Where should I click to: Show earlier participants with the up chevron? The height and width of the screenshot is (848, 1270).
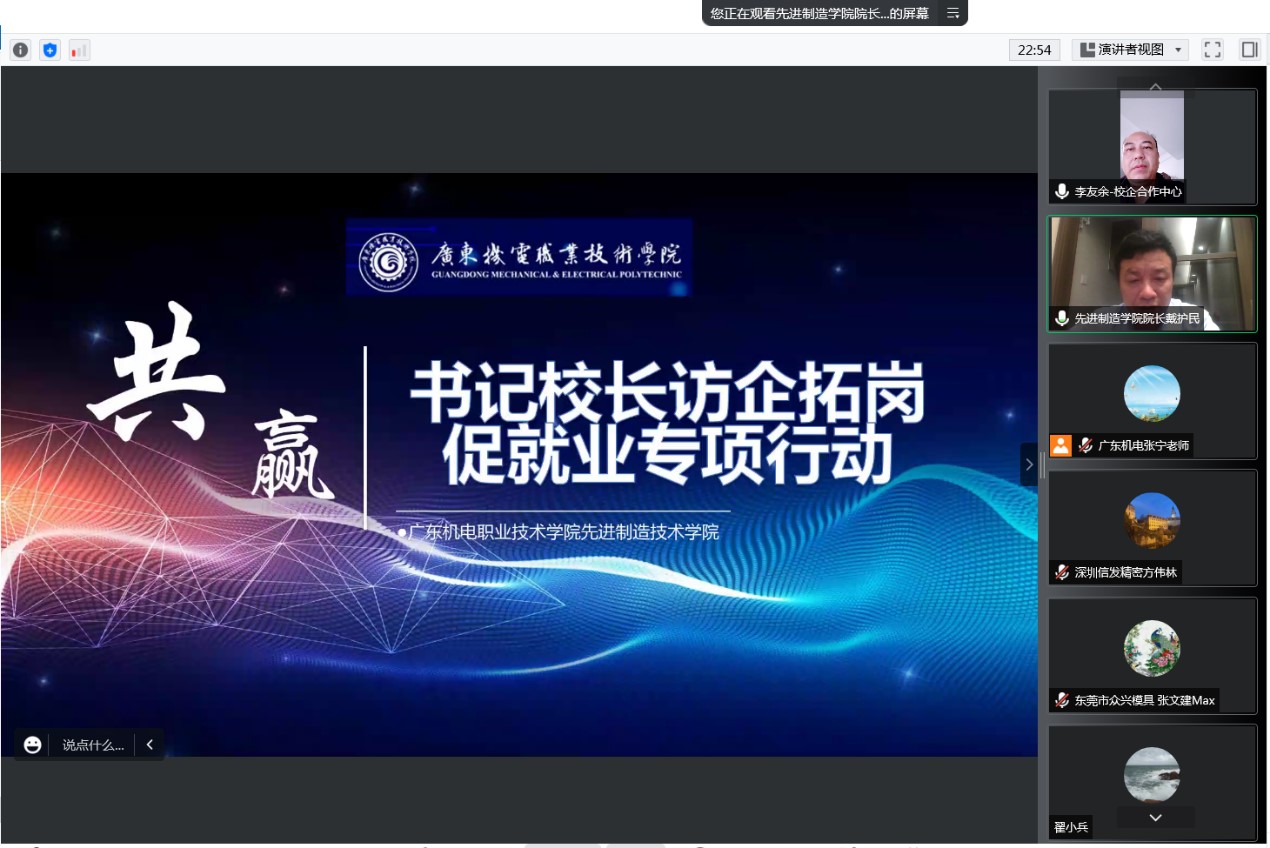pos(1155,87)
